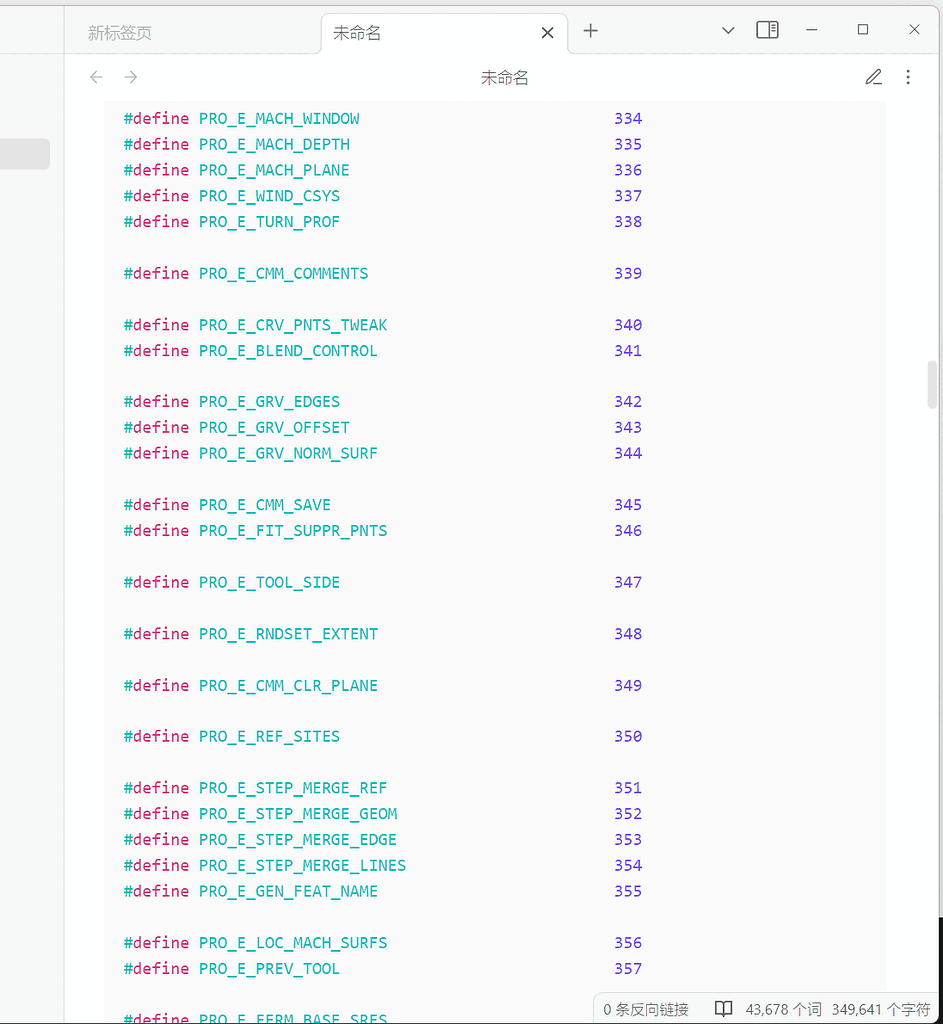The image size is (943, 1024).
Task: Open the more options three-dot menu
Action: coord(908,77)
